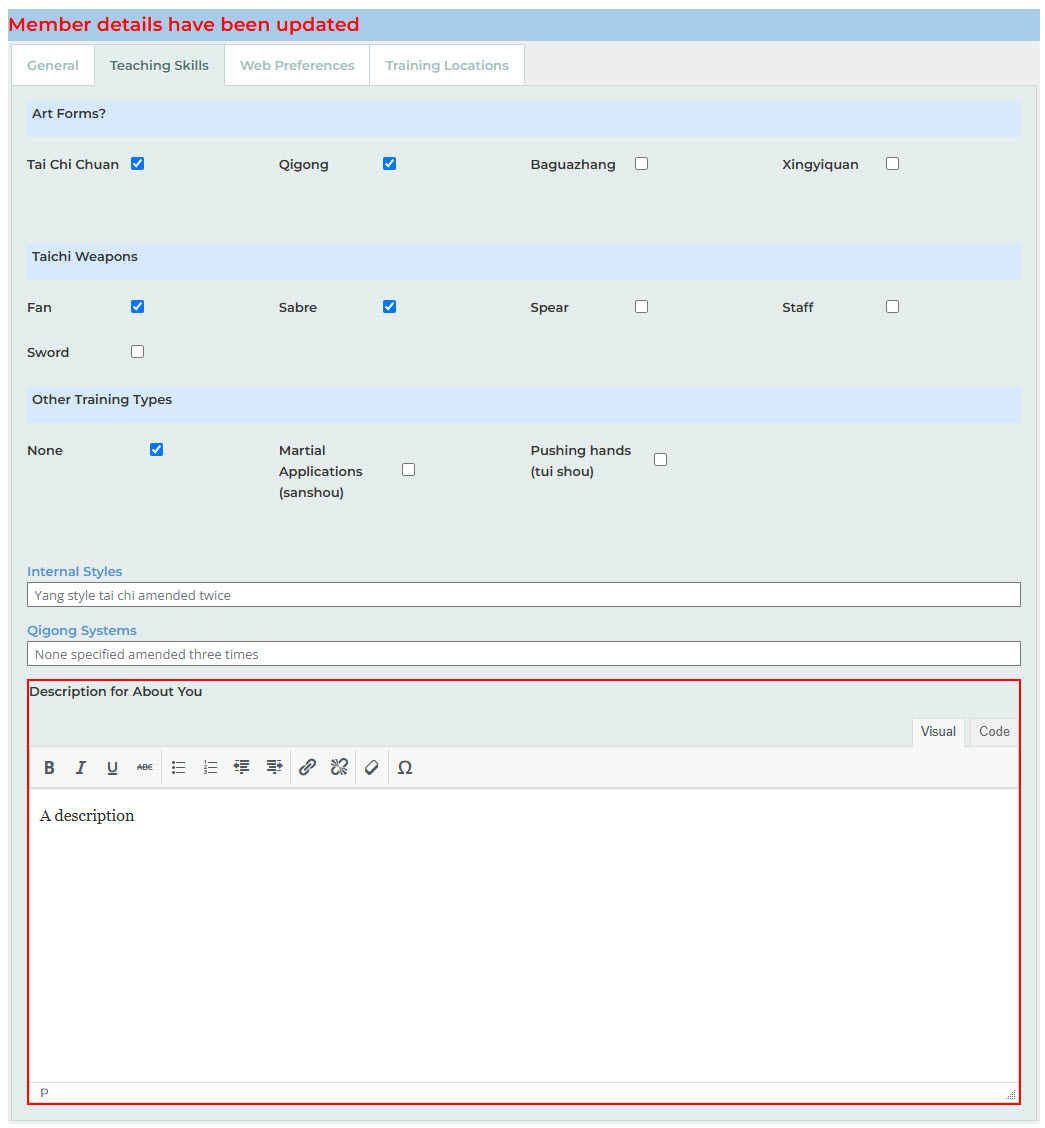Check the Baguazhang checkbox
1045x1128 pixels.
click(x=642, y=164)
